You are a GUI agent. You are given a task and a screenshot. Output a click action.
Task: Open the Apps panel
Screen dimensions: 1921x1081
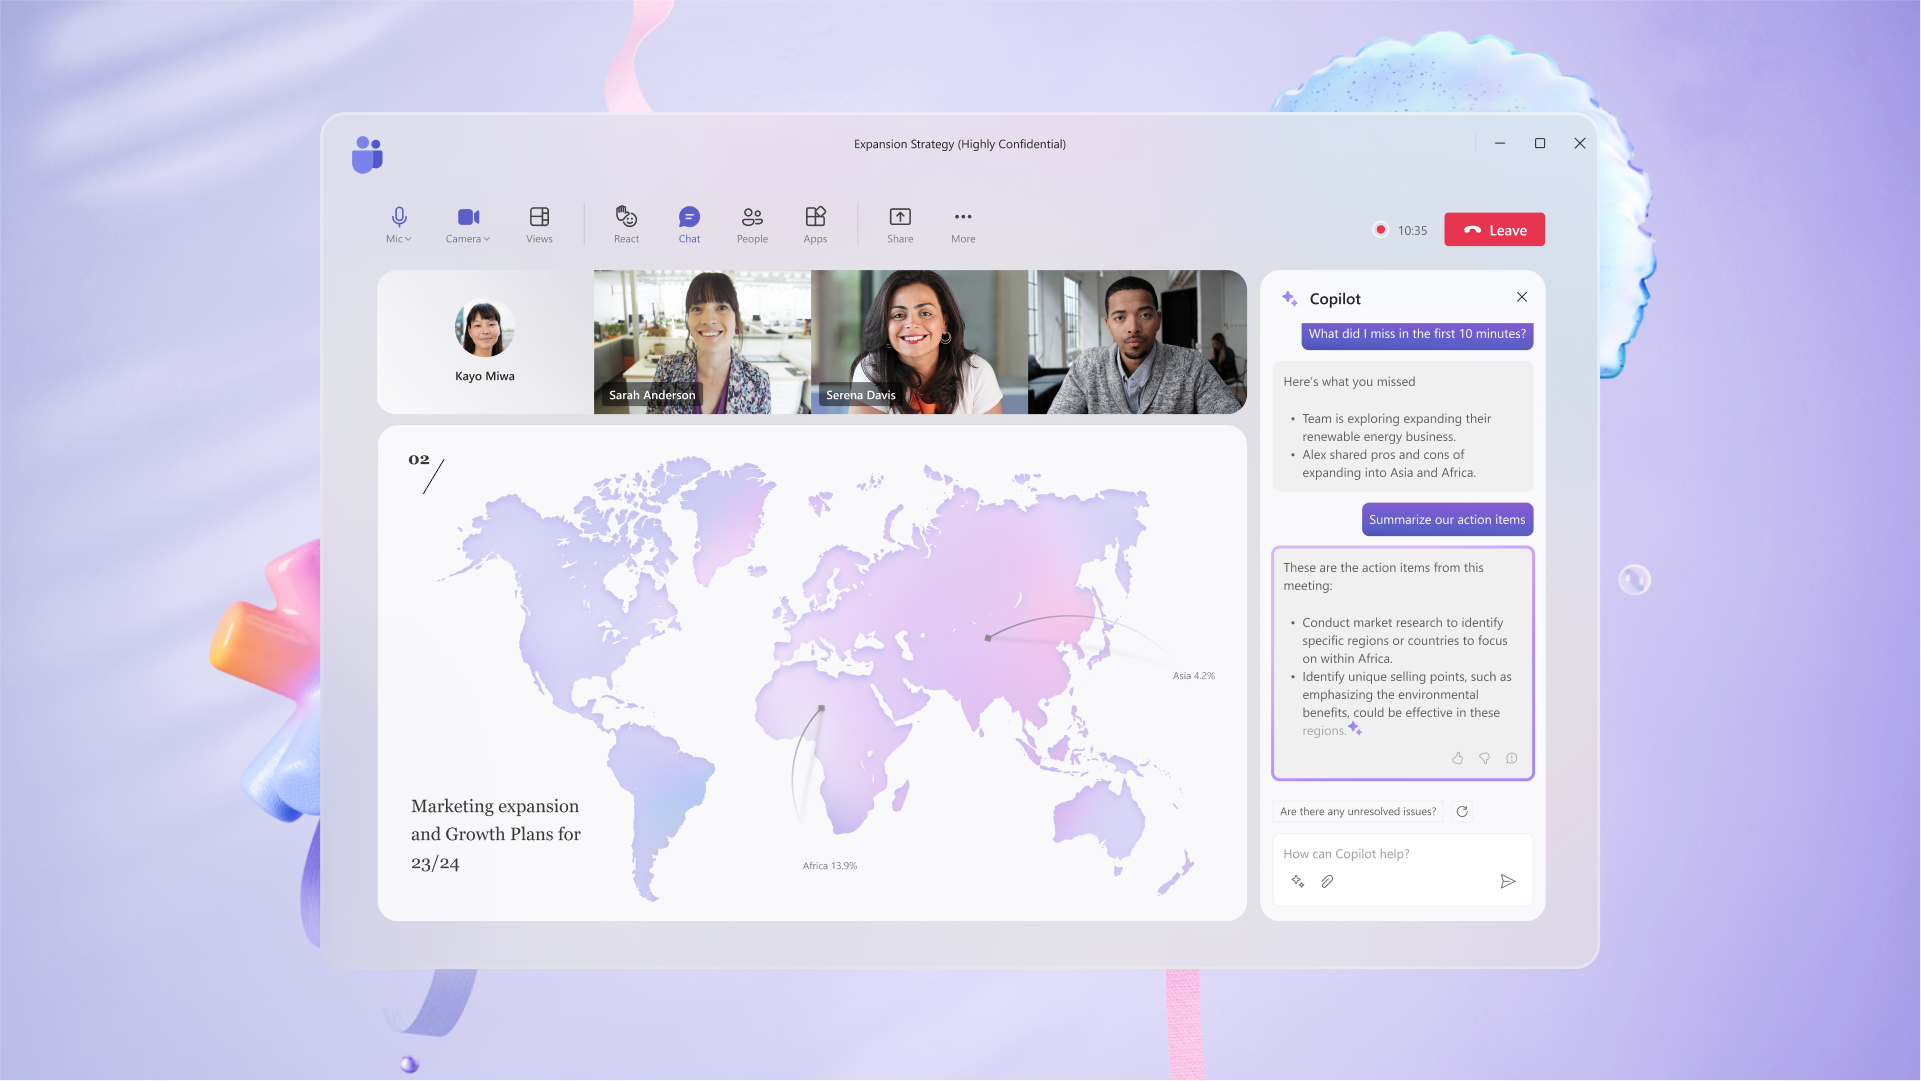pyautogui.click(x=814, y=224)
